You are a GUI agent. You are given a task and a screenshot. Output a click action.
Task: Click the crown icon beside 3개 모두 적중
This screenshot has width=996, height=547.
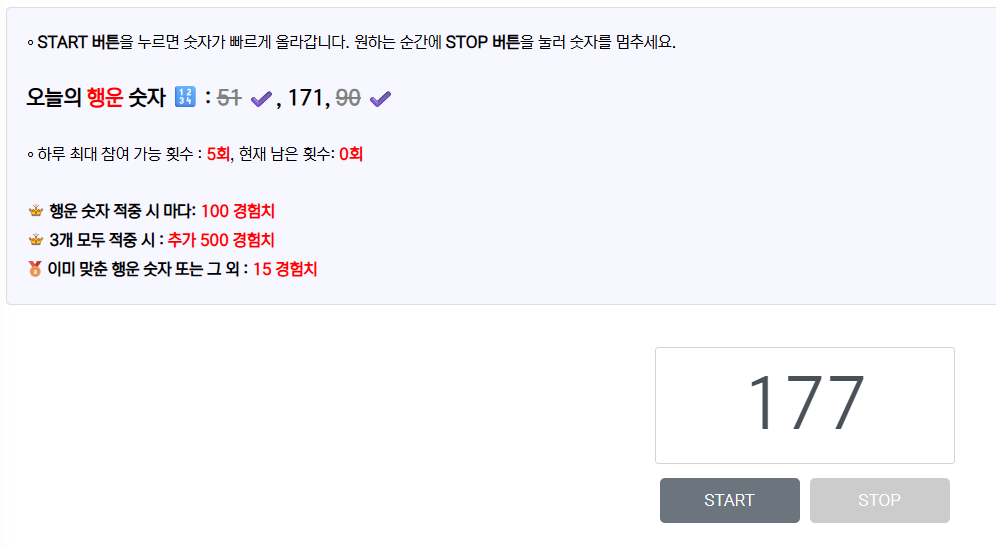click(36, 240)
